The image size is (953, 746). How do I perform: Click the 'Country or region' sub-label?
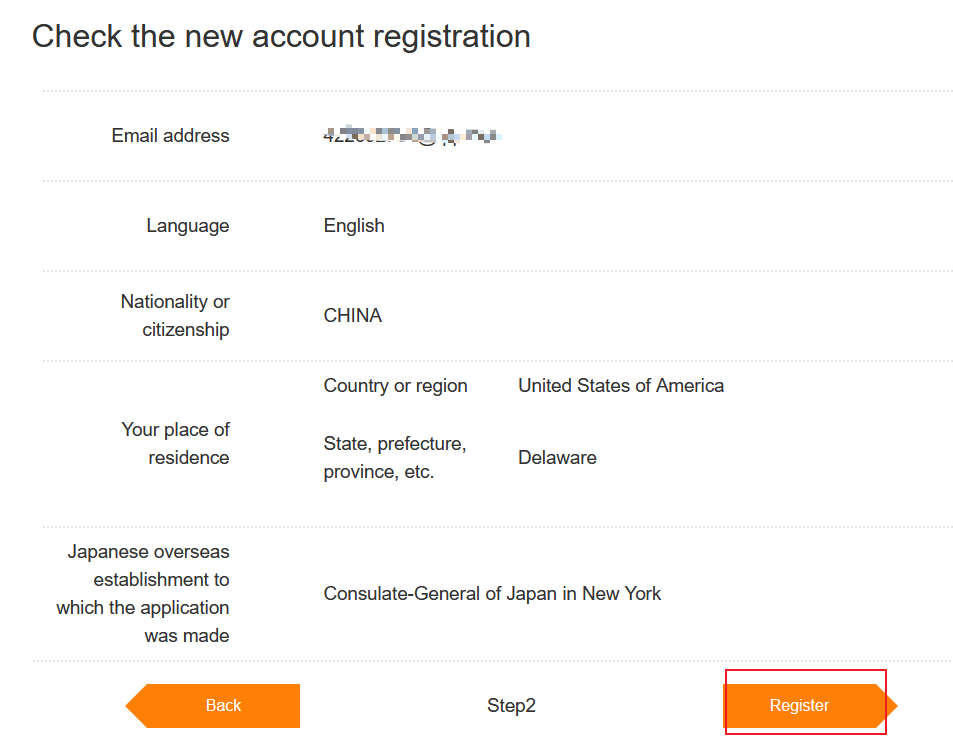point(395,386)
